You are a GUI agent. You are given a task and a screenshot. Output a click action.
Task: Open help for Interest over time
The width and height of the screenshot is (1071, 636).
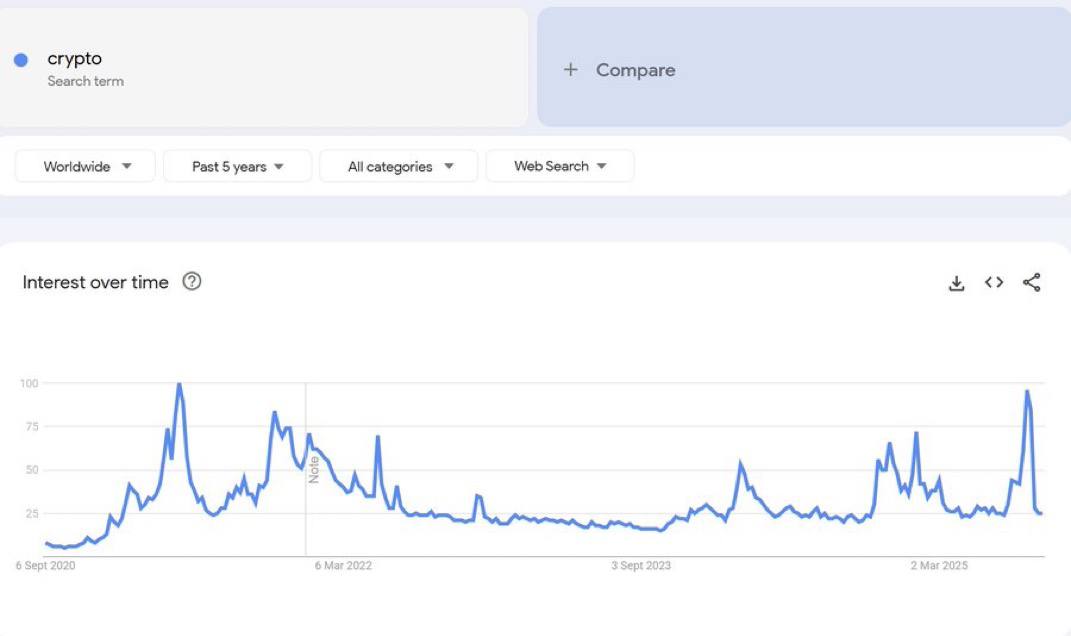click(x=192, y=281)
